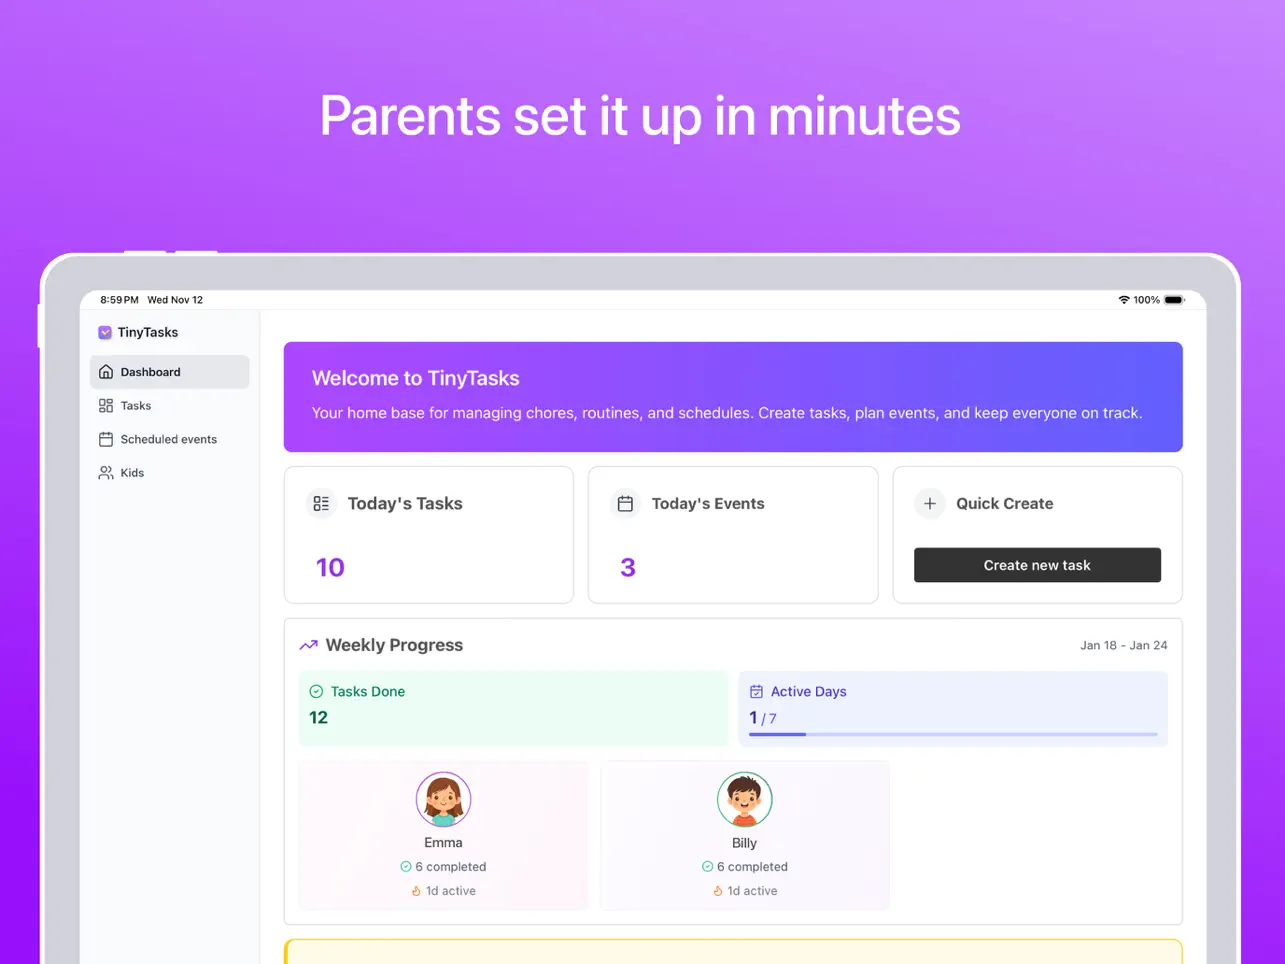Select the Dashboard home icon
The width and height of the screenshot is (1285, 964).
point(106,371)
